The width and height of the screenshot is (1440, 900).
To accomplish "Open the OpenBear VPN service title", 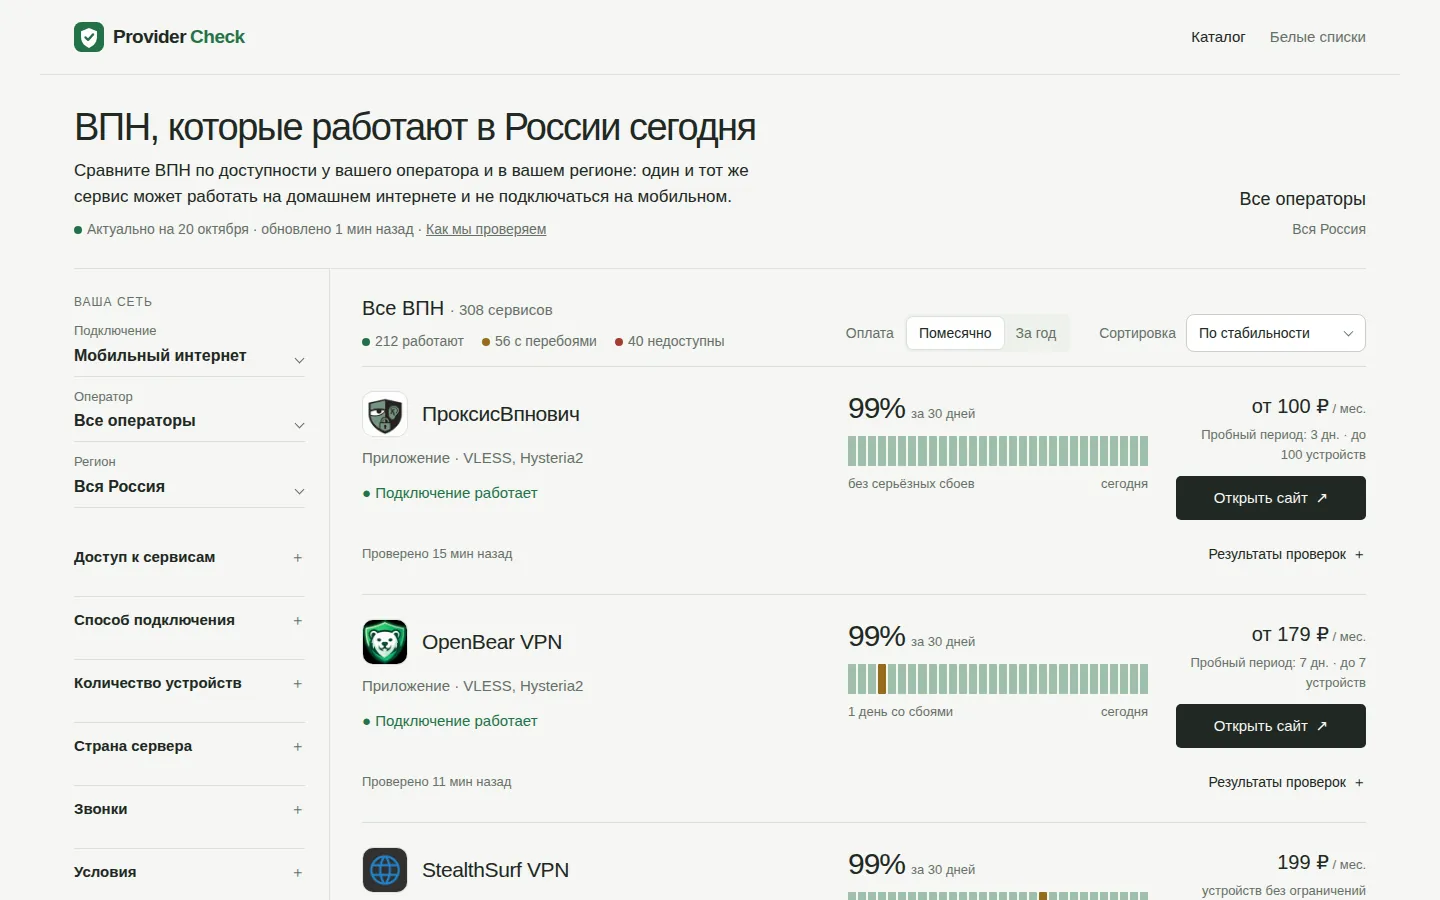I will [492, 642].
